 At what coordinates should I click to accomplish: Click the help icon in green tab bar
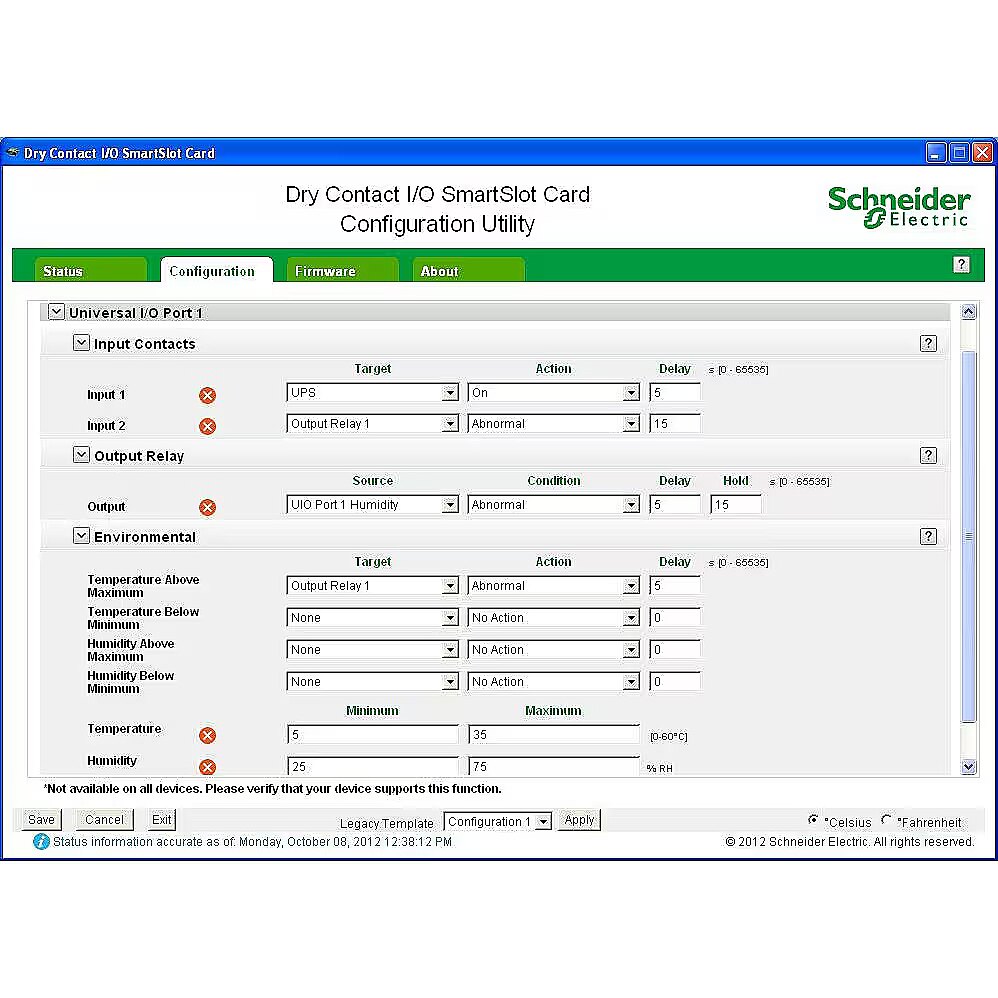pos(961,265)
